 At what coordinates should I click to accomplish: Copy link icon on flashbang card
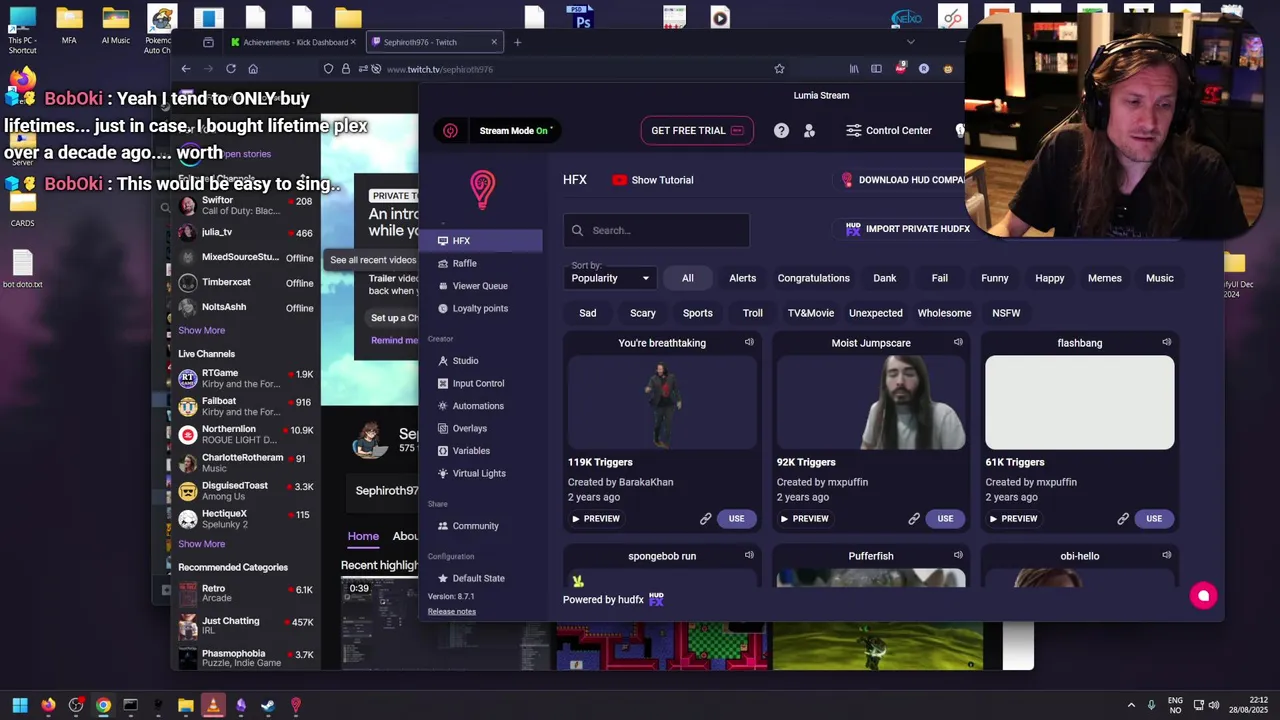point(1123,519)
